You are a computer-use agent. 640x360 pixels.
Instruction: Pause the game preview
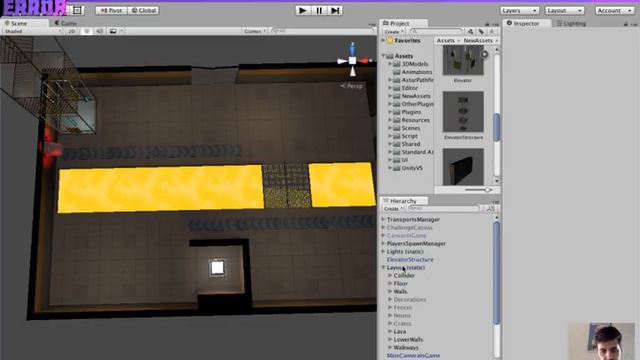[x=319, y=11]
